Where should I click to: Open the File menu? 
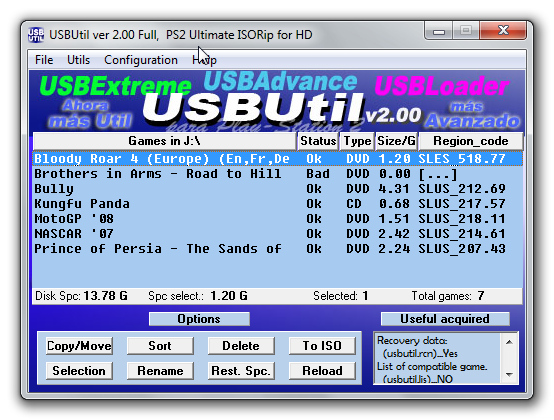(x=44, y=60)
